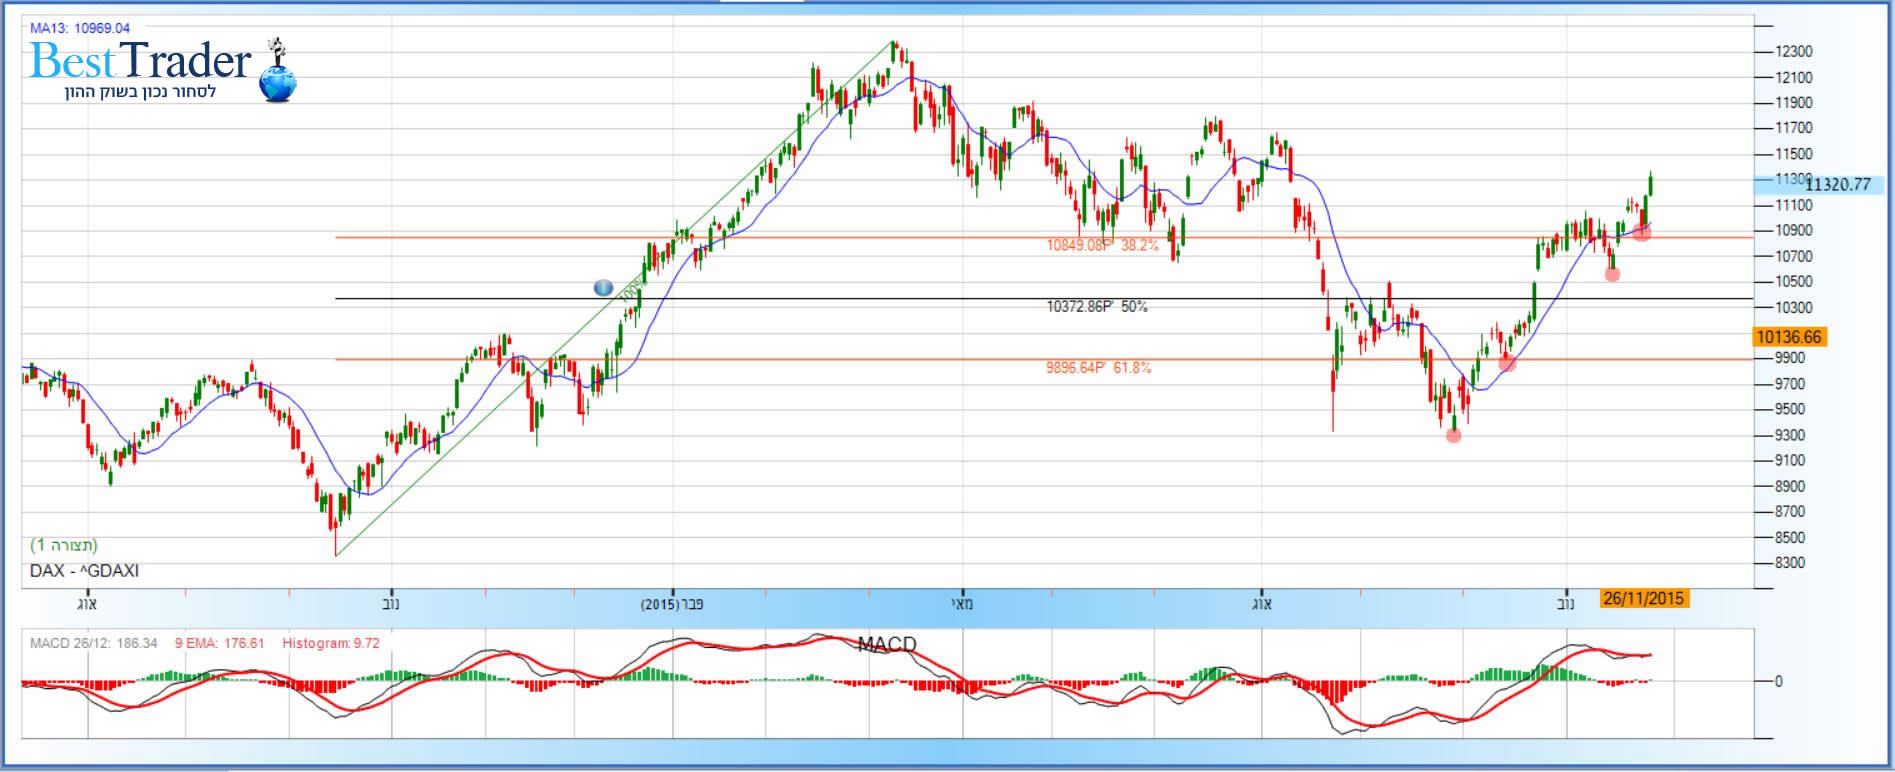This screenshot has height=772, width=1895.
Task: Click the 9 EMA signal label
Action: [x=219, y=643]
